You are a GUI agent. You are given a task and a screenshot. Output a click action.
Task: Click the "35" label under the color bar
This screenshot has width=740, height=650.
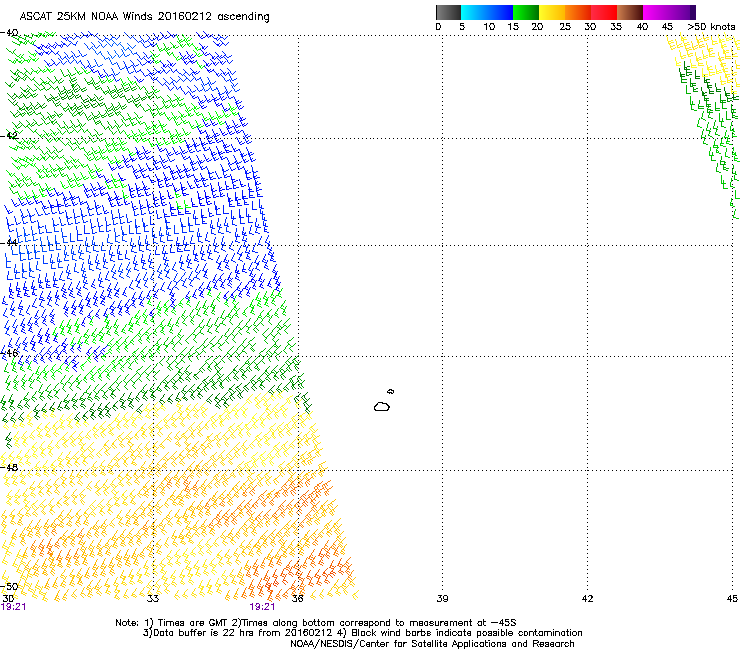click(x=616, y=27)
